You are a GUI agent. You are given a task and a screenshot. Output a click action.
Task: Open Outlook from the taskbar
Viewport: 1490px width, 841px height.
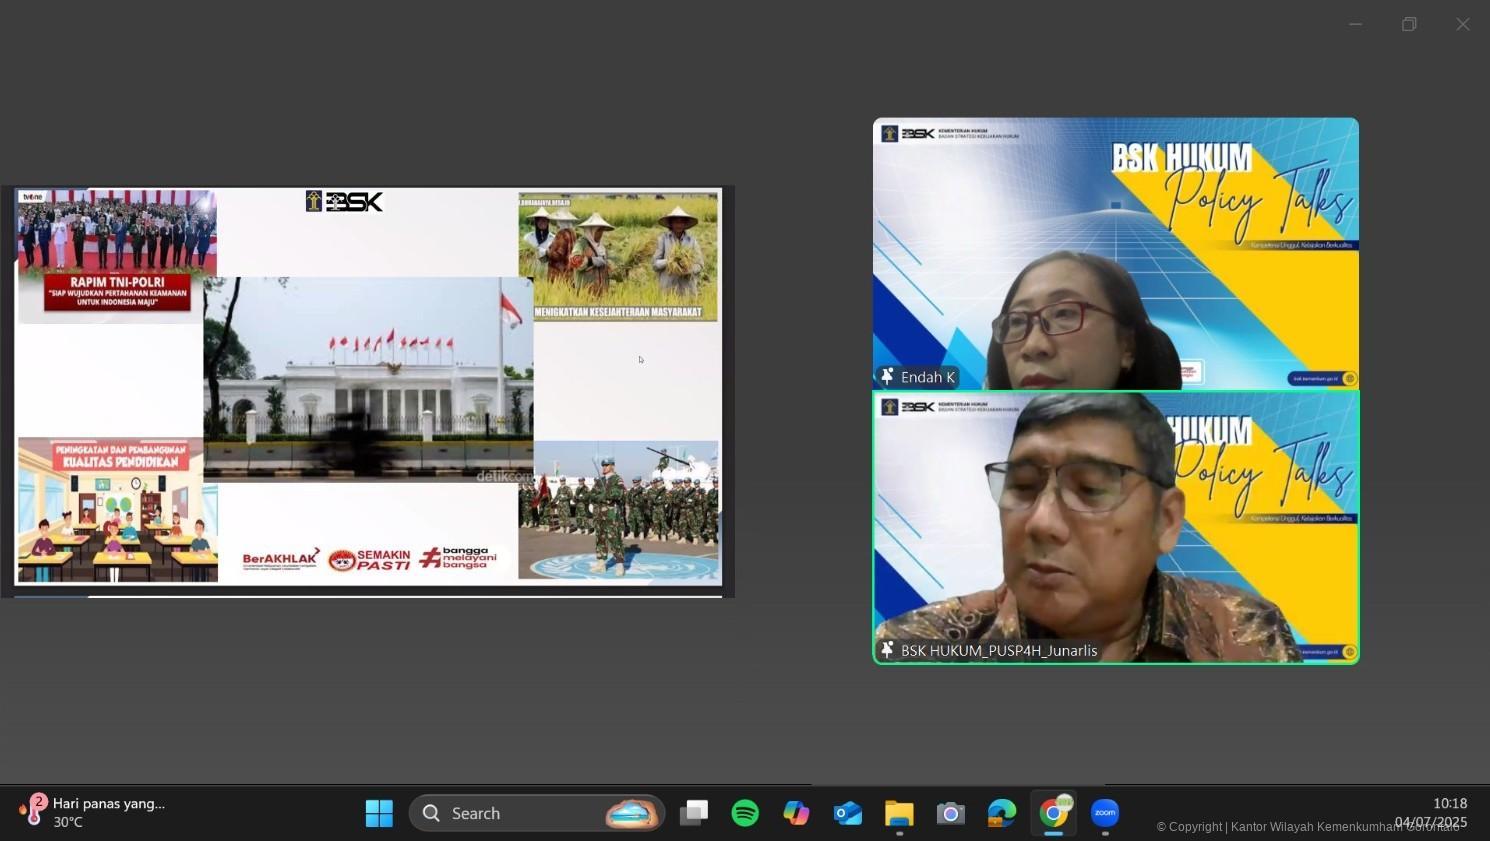coord(847,813)
